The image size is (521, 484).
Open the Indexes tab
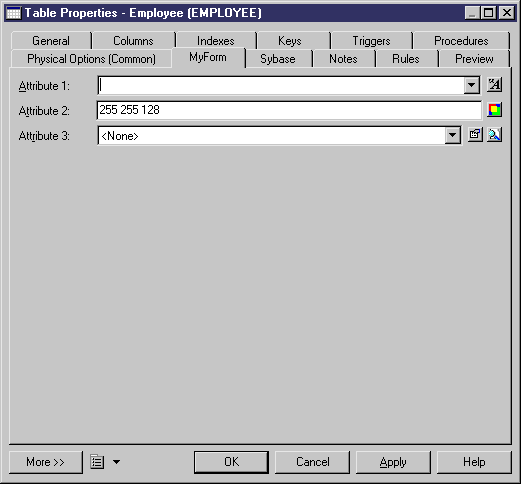216,41
